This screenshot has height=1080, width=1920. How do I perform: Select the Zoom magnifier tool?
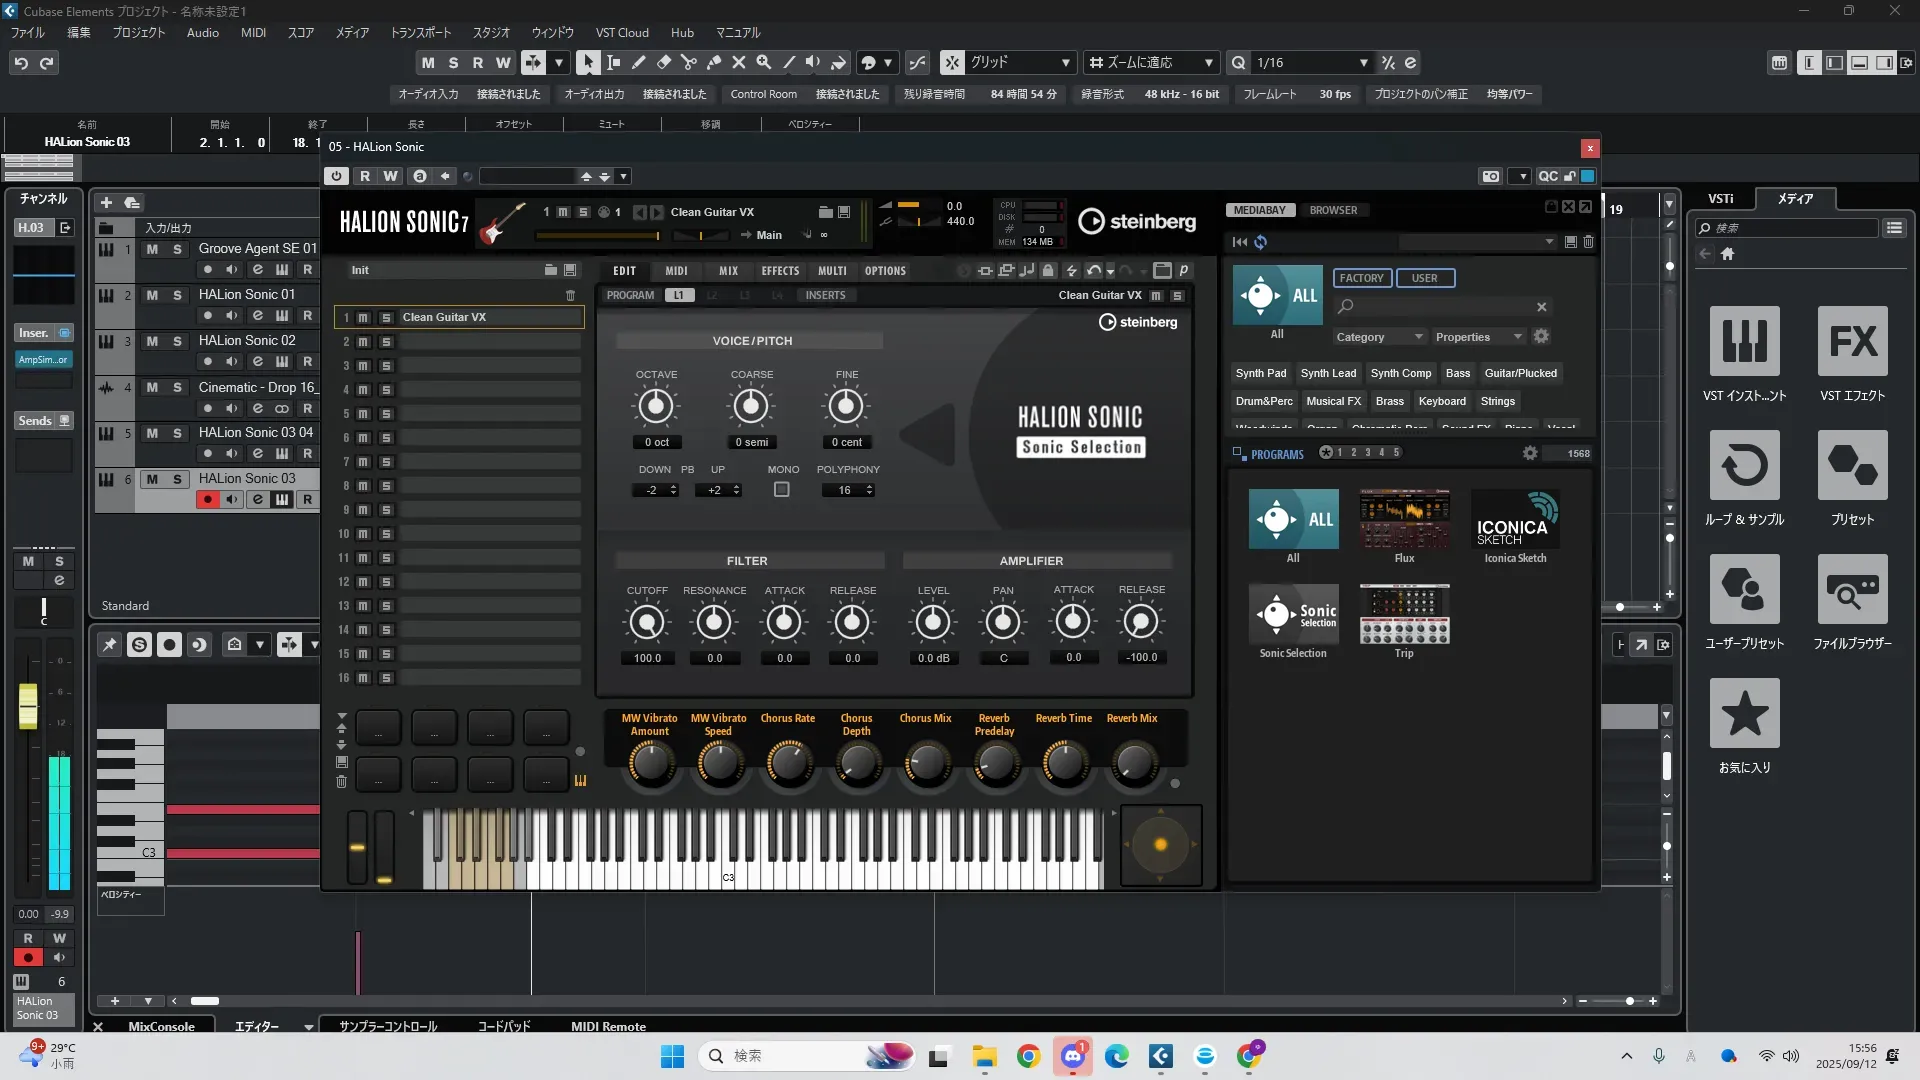(764, 63)
